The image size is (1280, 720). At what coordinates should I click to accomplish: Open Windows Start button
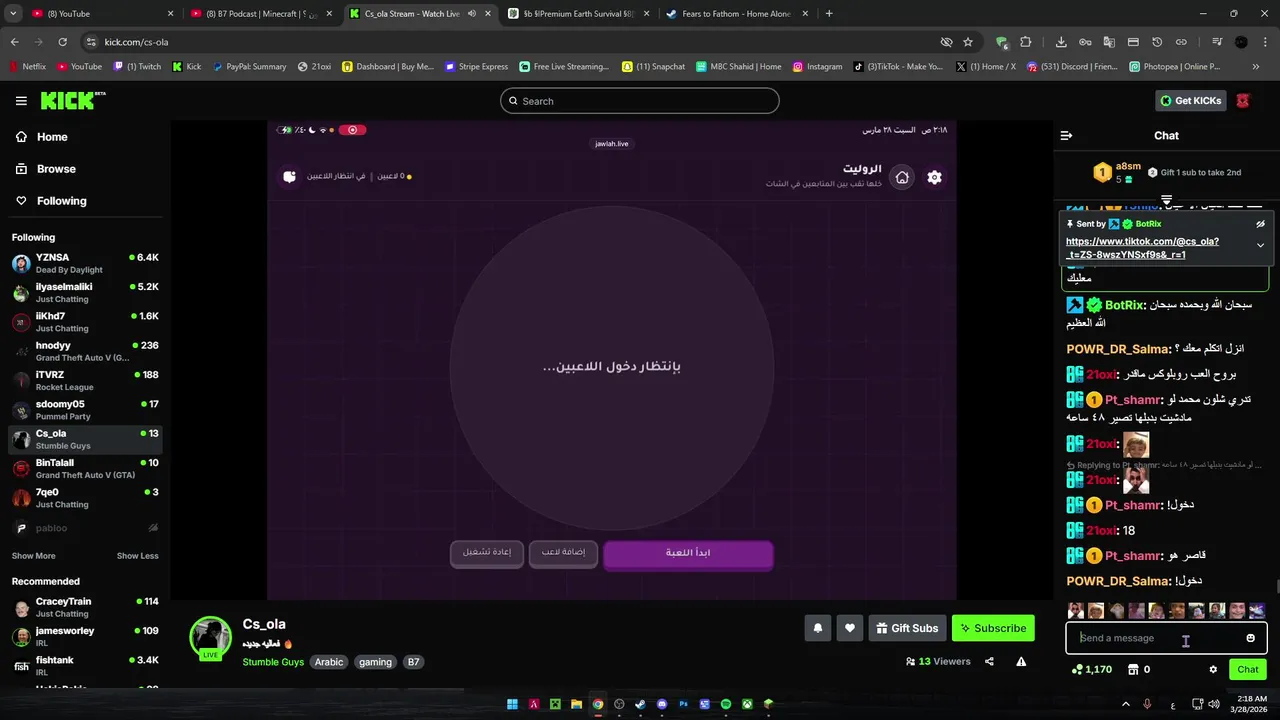512,704
